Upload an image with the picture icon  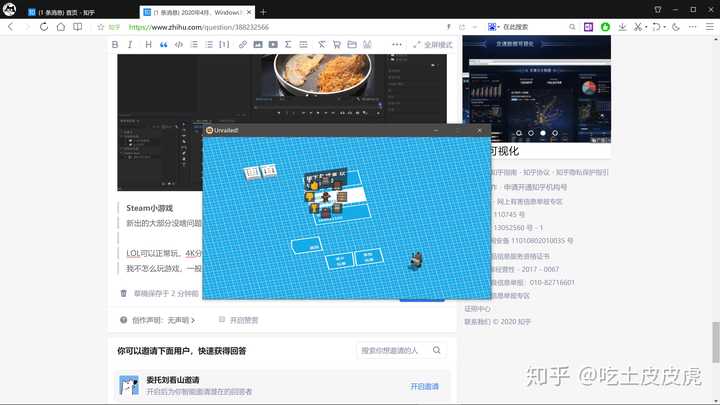258,45
